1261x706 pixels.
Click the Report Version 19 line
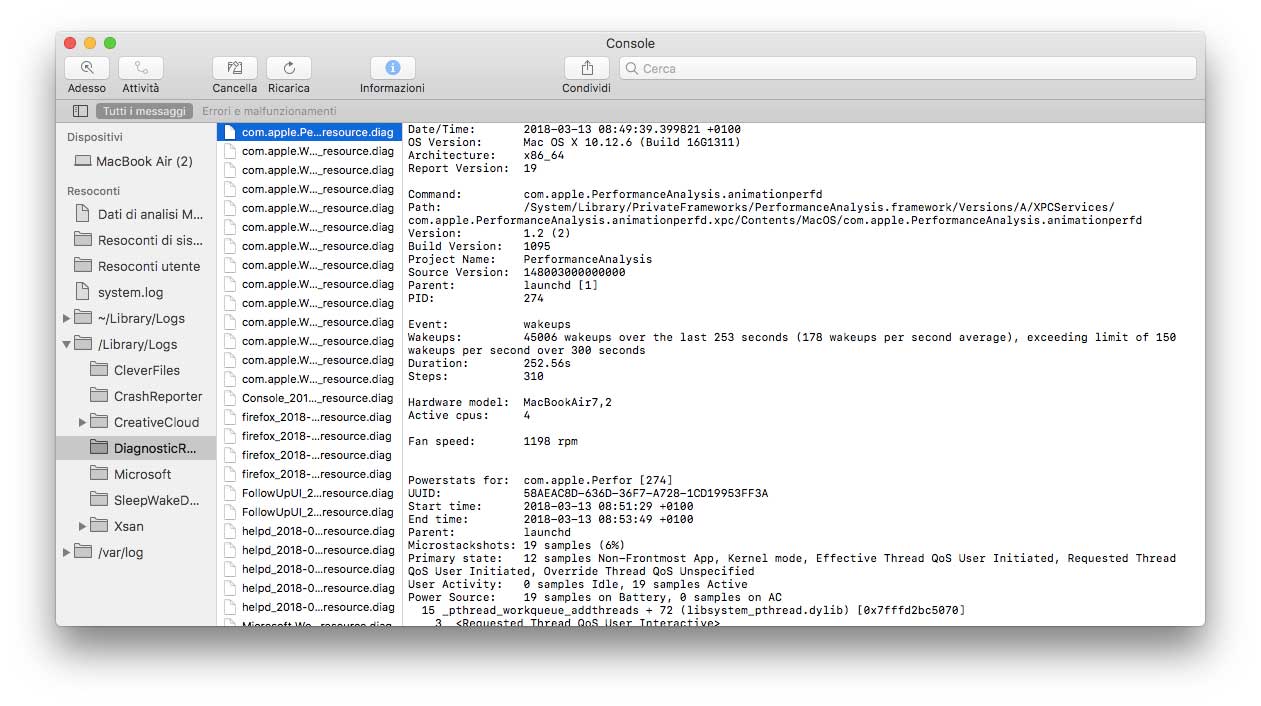472,168
